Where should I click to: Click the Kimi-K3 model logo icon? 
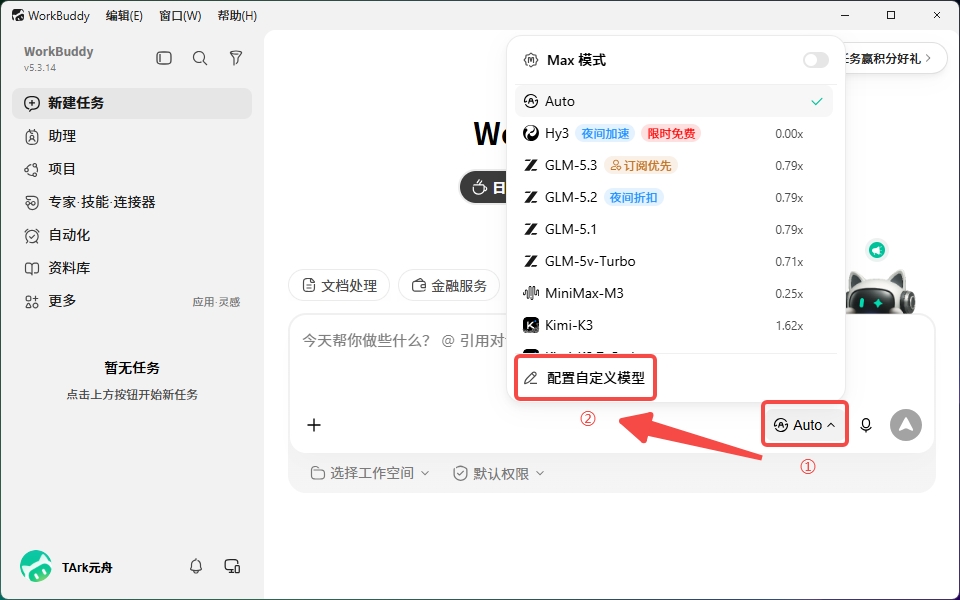pyautogui.click(x=531, y=325)
